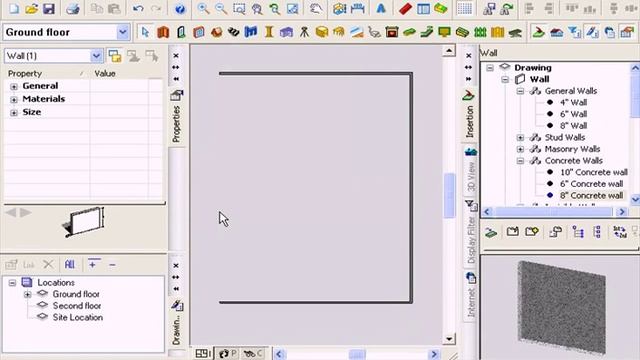Image resolution: width=640 pixels, height=360 pixels.
Task: Select 10" Concrete wall
Action: 593,172
